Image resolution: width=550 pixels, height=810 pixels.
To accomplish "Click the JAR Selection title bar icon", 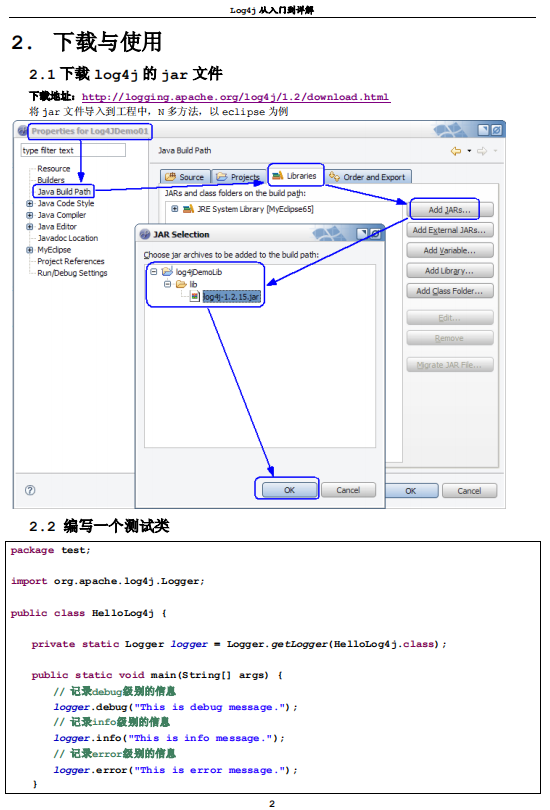I will [145, 234].
